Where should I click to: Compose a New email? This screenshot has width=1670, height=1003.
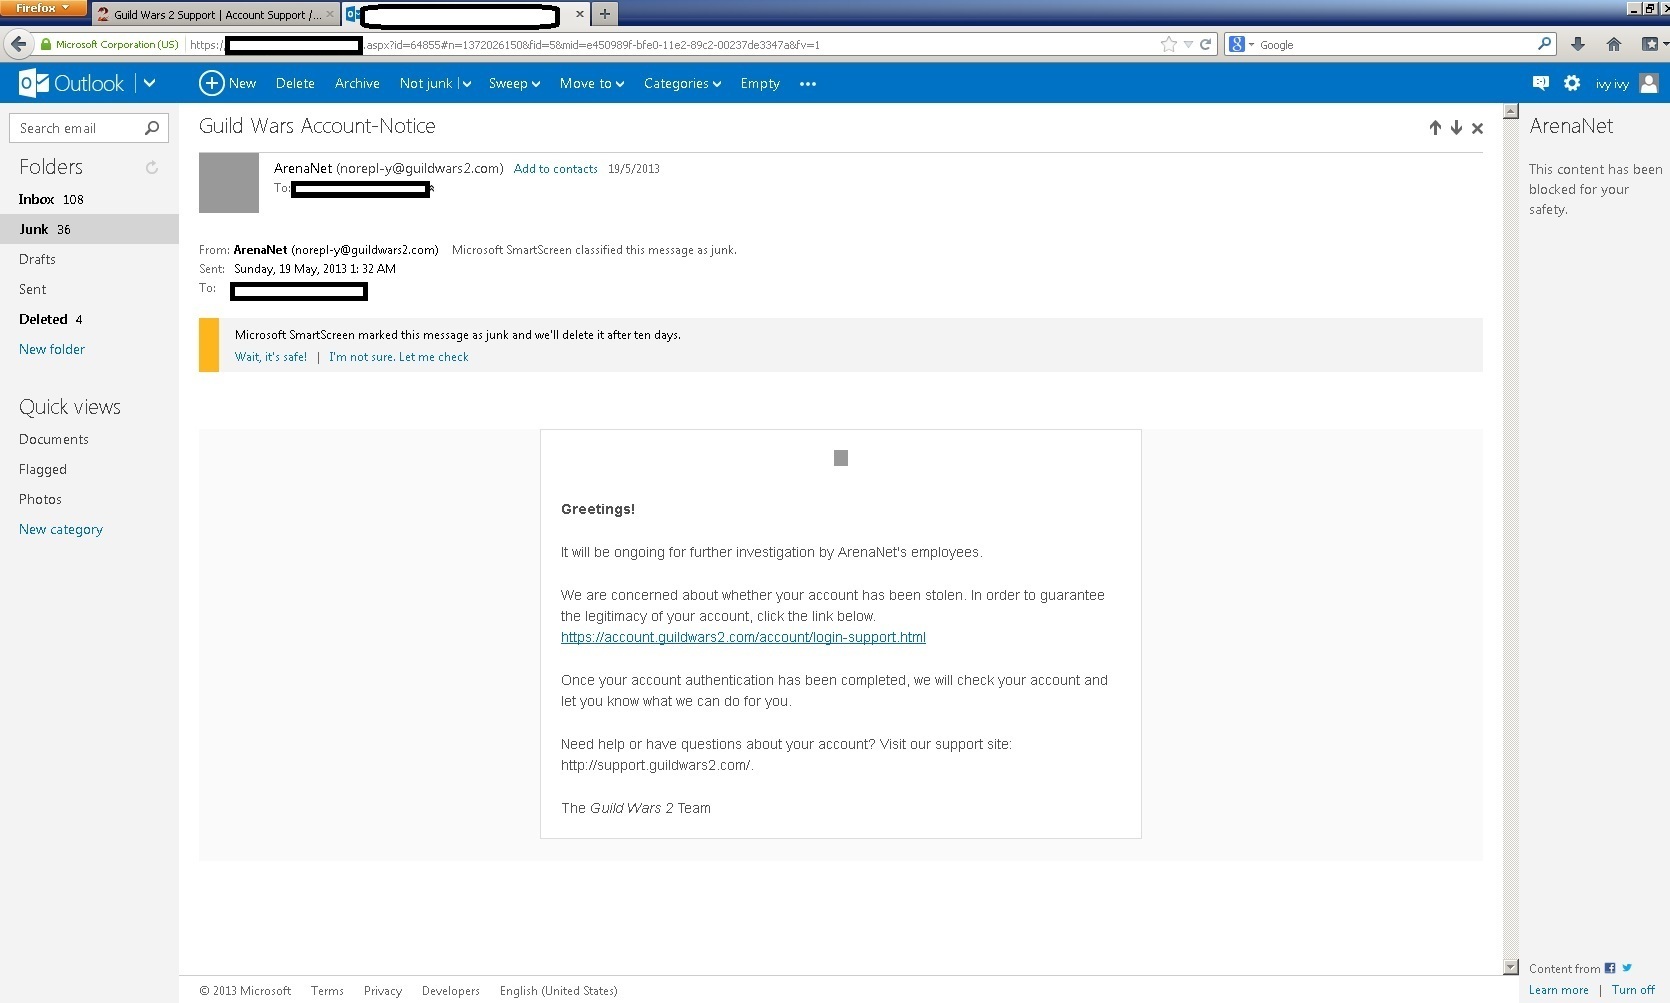coord(228,83)
